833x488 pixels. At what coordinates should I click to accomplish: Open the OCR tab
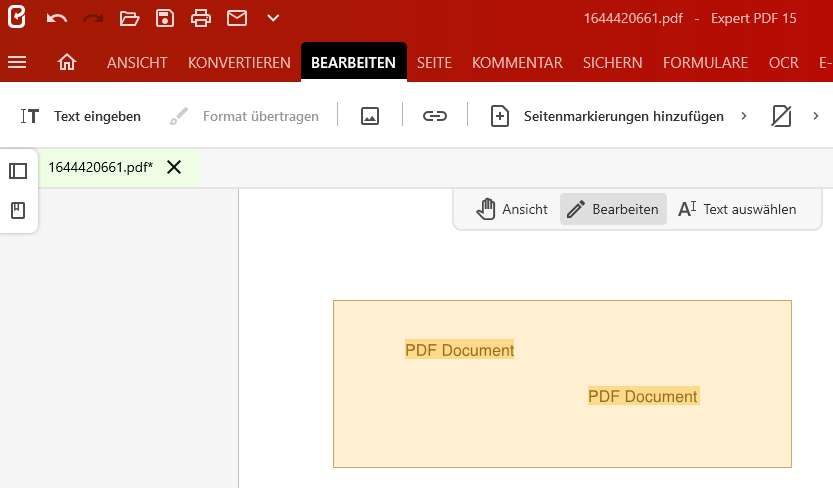(x=784, y=63)
